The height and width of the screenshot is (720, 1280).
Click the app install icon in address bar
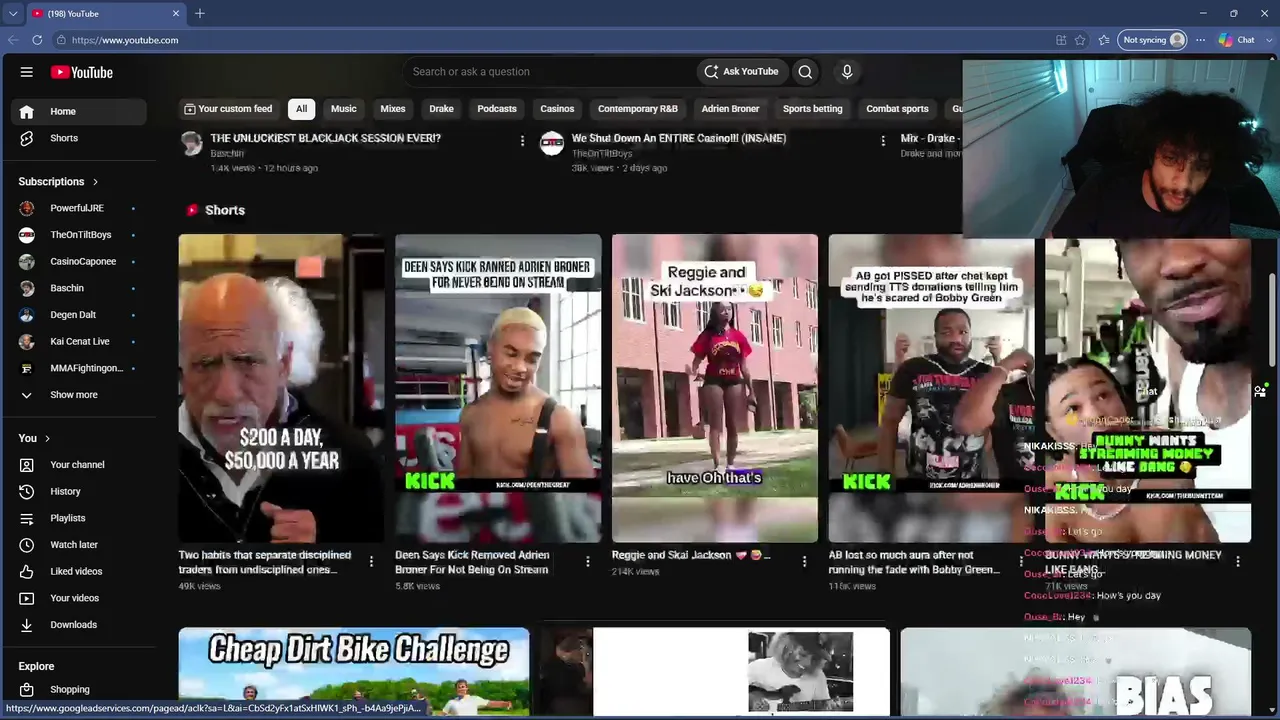click(x=1061, y=40)
